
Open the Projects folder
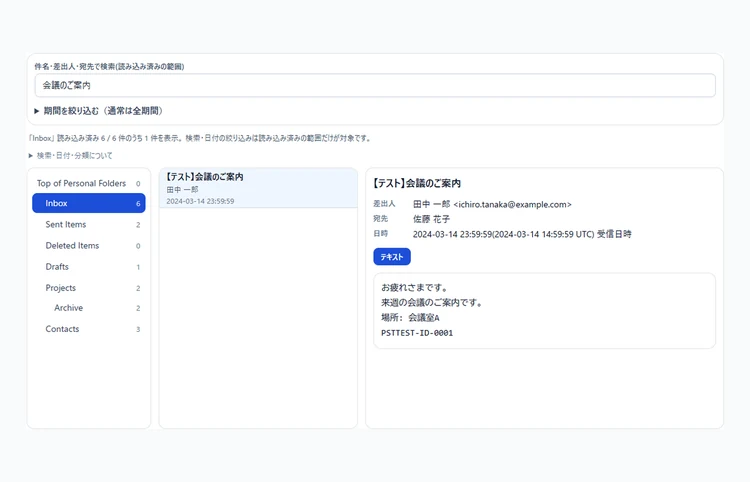[88, 288]
